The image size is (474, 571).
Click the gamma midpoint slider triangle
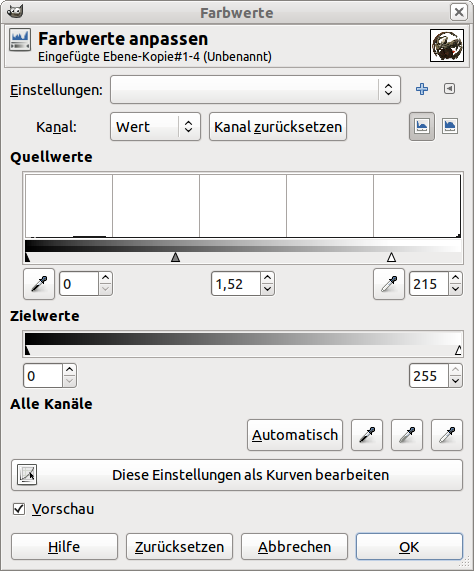pos(175,257)
